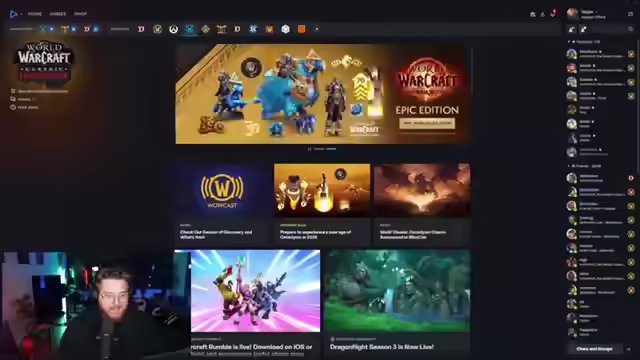640x360 pixels.
Task: Go to the HOME tab
Action: tap(35, 14)
